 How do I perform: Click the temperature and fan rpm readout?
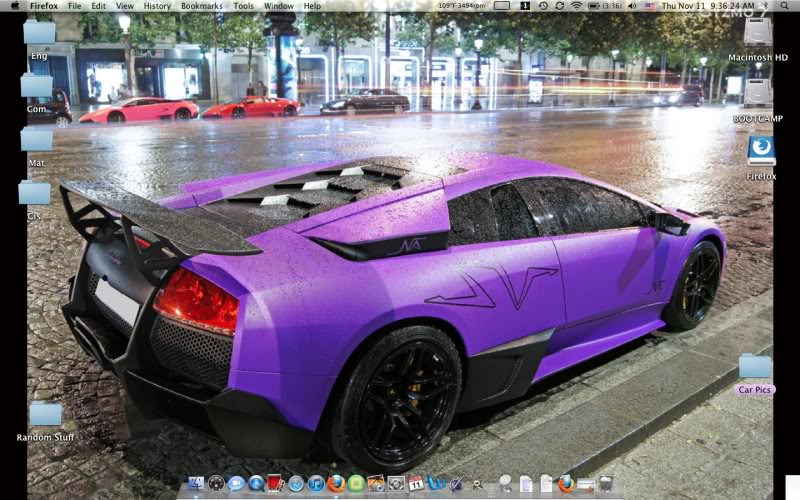coord(462,6)
